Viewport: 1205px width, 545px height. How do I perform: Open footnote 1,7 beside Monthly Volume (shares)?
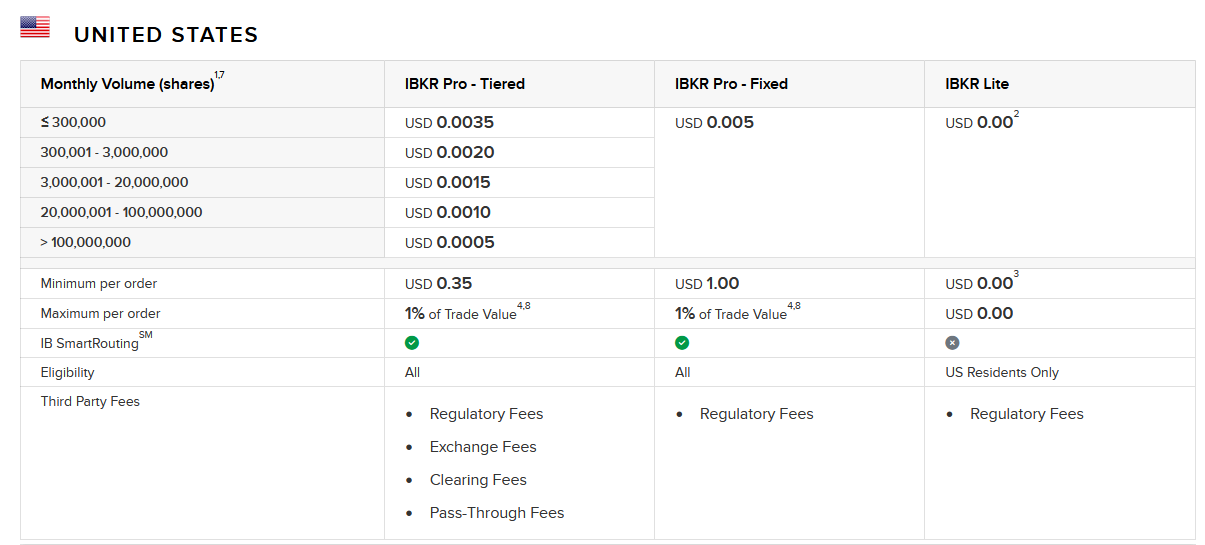point(220,75)
